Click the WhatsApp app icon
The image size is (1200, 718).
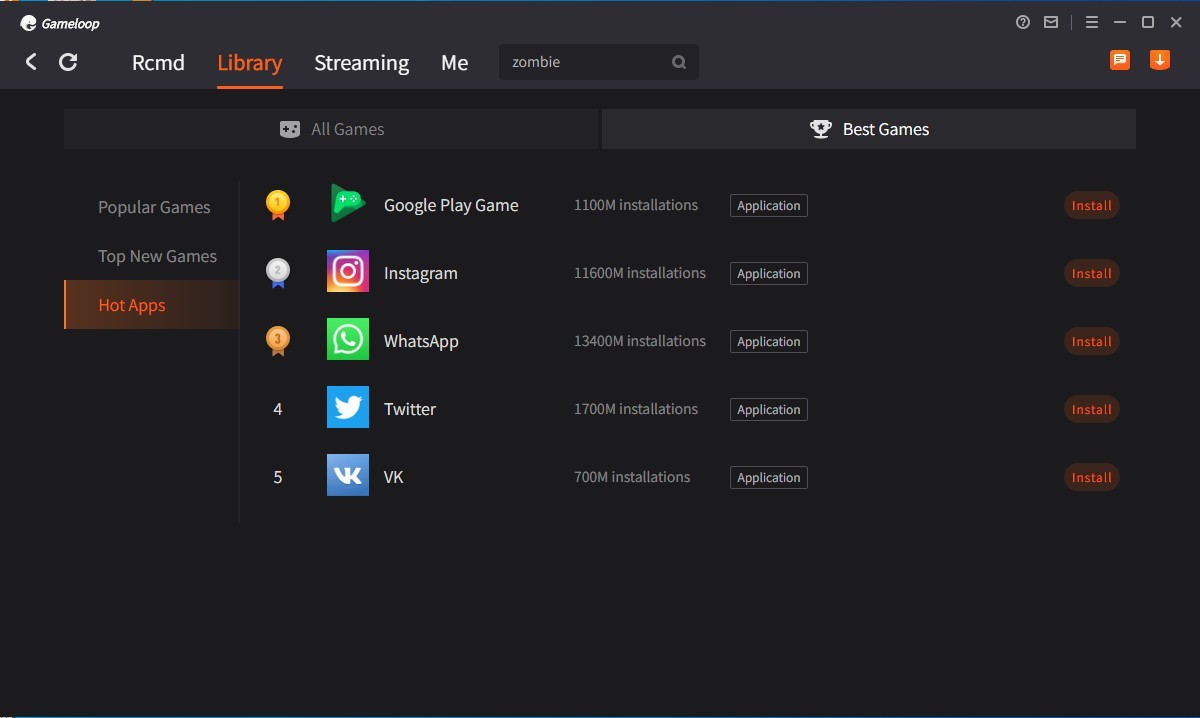(x=348, y=340)
